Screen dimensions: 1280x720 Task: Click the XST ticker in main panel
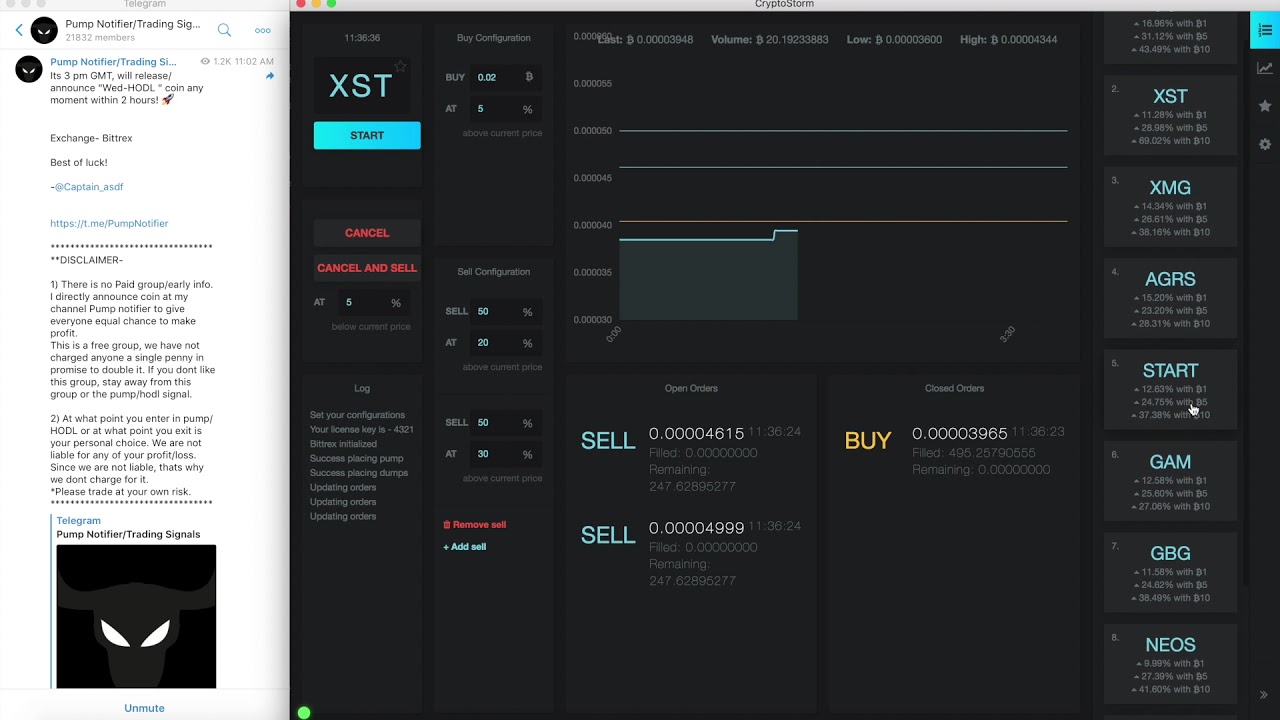[361, 86]
